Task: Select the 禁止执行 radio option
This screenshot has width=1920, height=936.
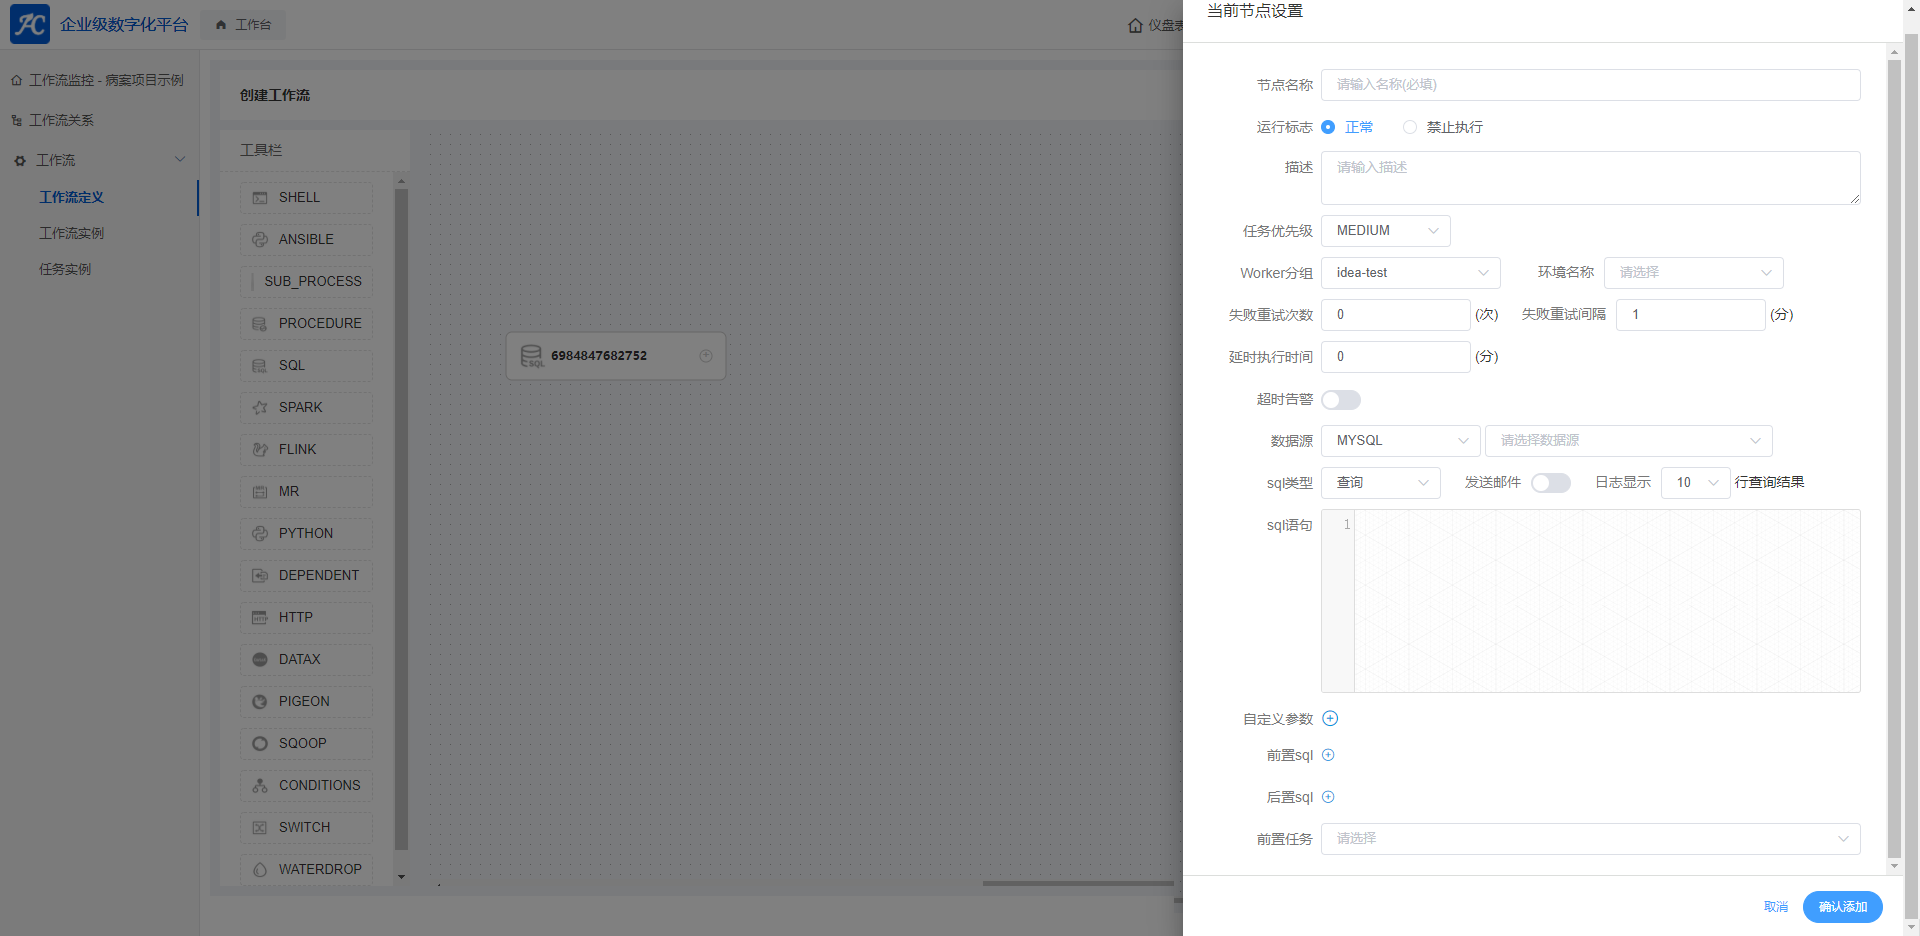Action: point(1410,127)
